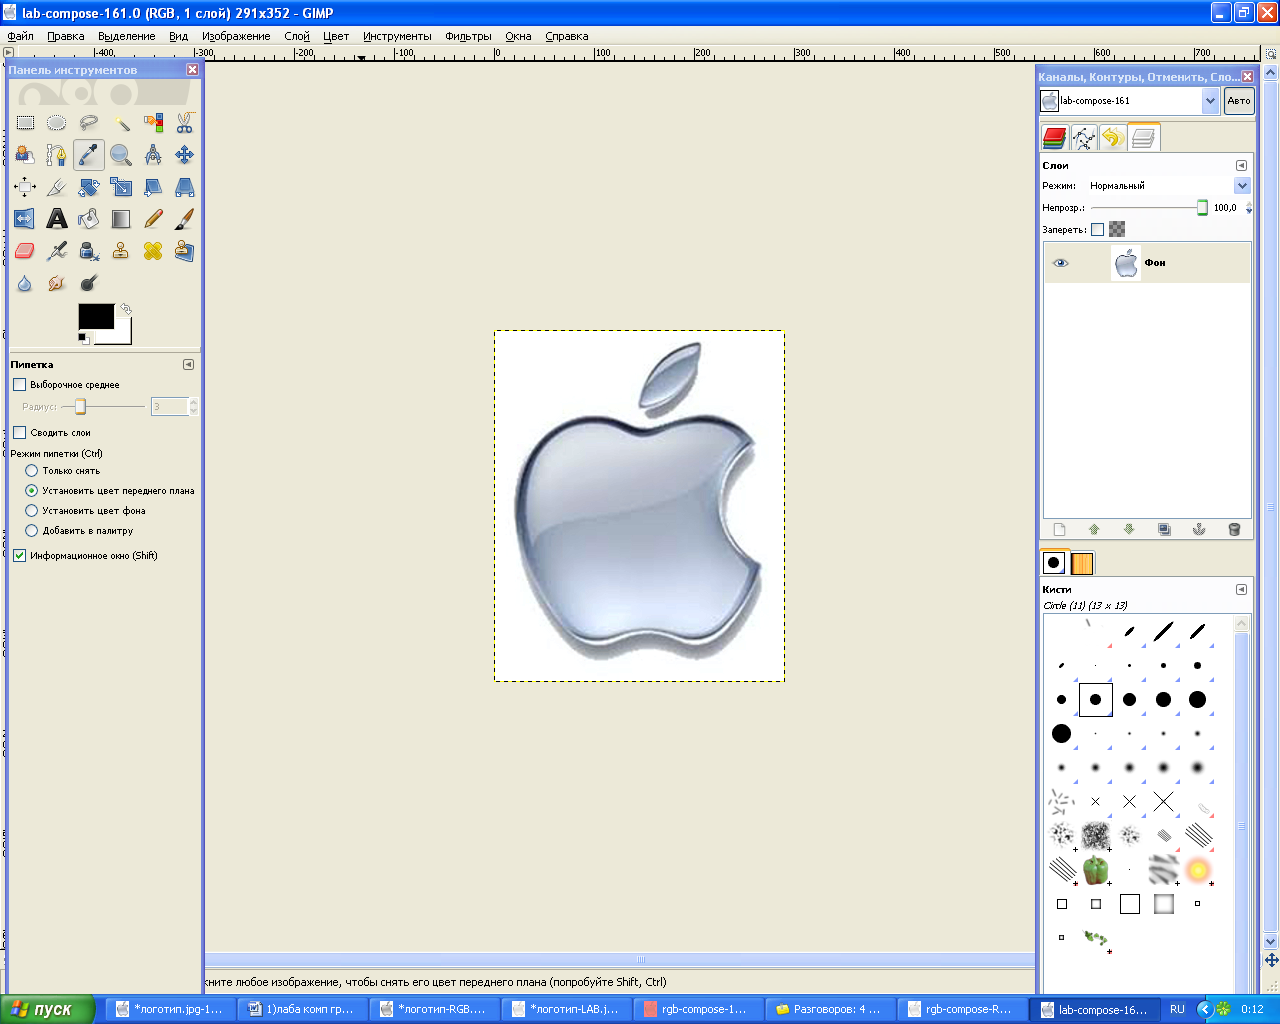Select the Clone stamp tool

point(121,251)
